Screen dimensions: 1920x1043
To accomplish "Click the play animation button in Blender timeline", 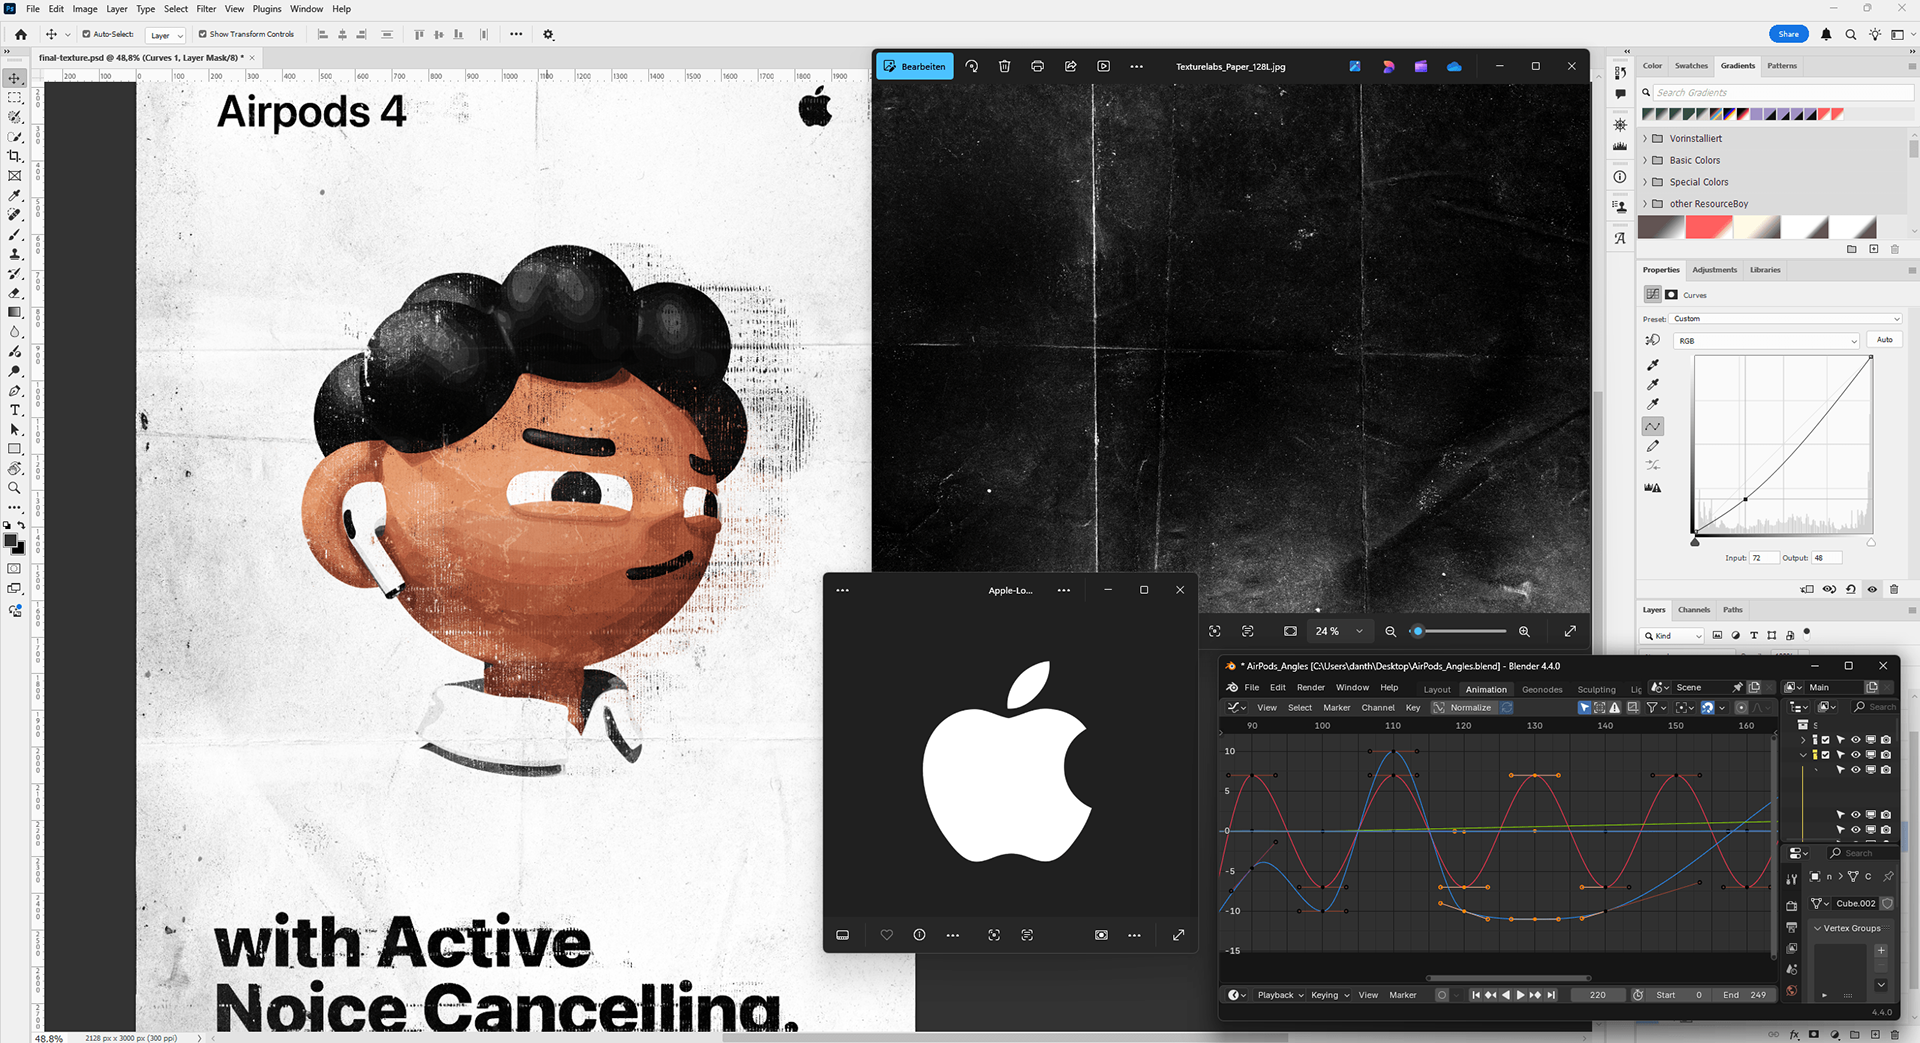I will (1520, 995).
